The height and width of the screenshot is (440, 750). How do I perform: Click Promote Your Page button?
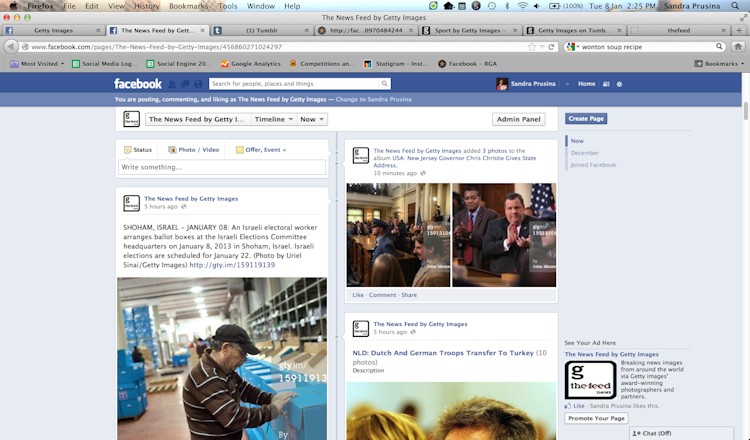coord(596,418)
